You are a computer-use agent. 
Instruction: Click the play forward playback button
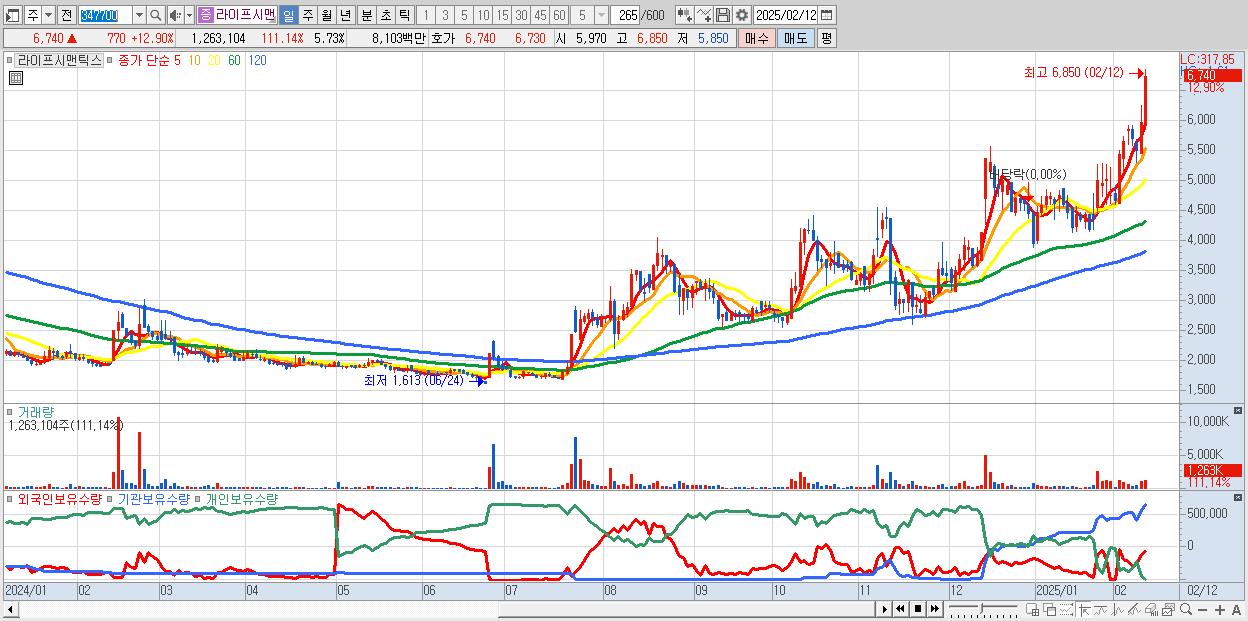pos(885,609)
